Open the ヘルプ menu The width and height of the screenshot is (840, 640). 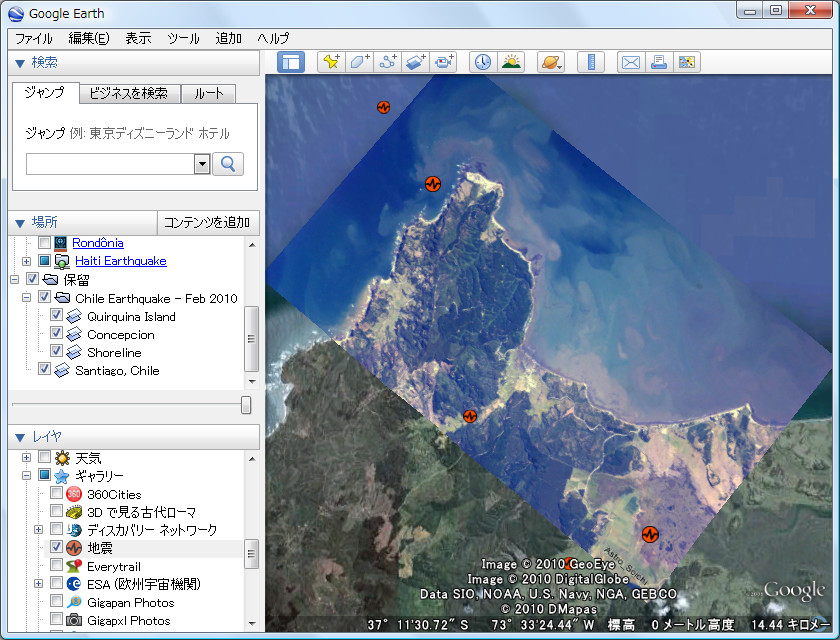pyautogui.click(x=273, y=39)
